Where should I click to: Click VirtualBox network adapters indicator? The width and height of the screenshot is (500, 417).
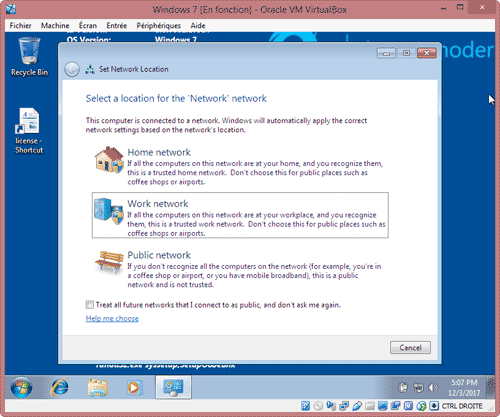344,406
